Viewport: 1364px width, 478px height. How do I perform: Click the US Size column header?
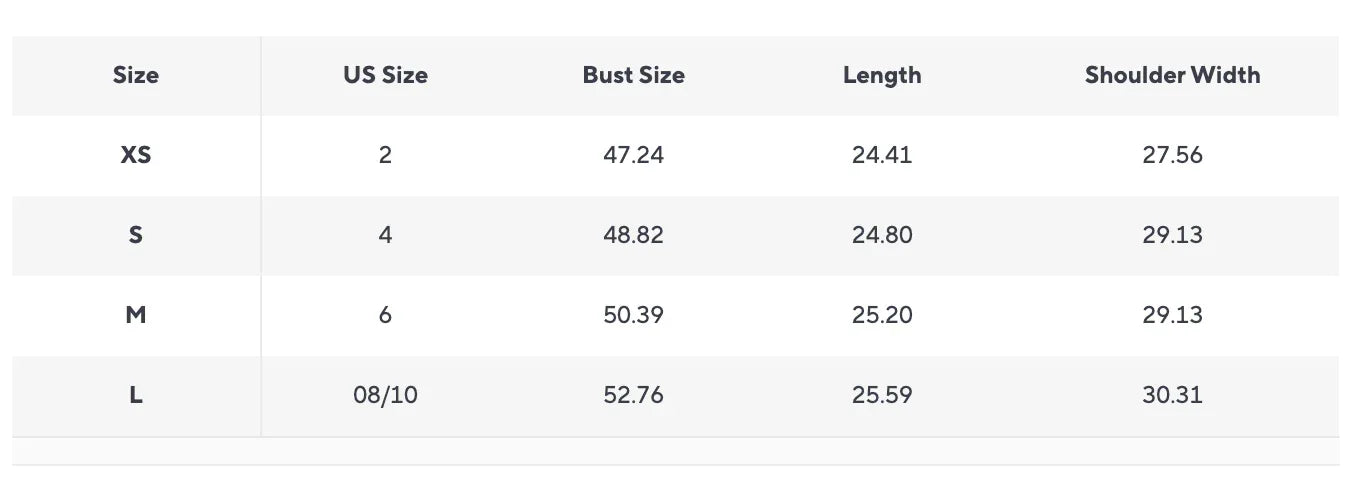click(x=385, y=75)
